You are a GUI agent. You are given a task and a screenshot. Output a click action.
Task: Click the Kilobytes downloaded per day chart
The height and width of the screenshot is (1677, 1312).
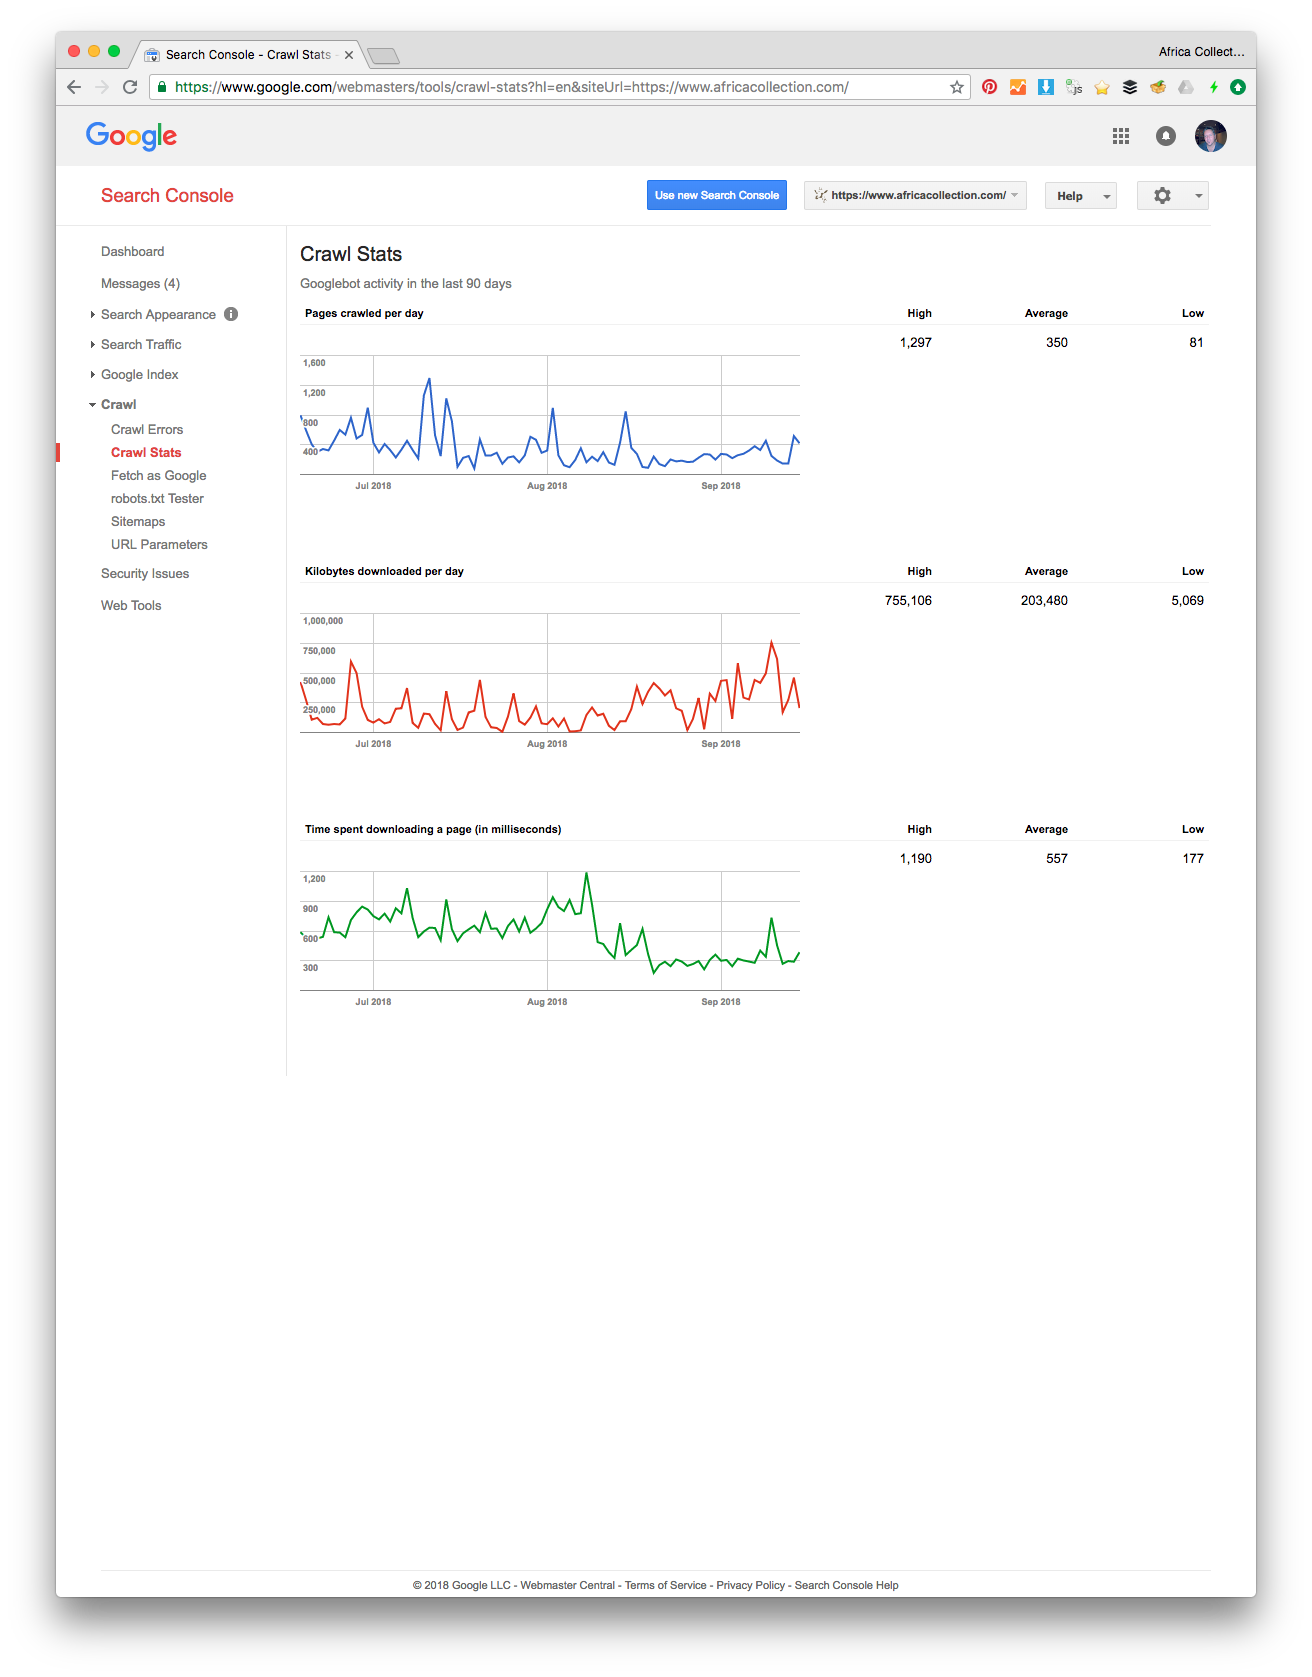tap(550, 673)
